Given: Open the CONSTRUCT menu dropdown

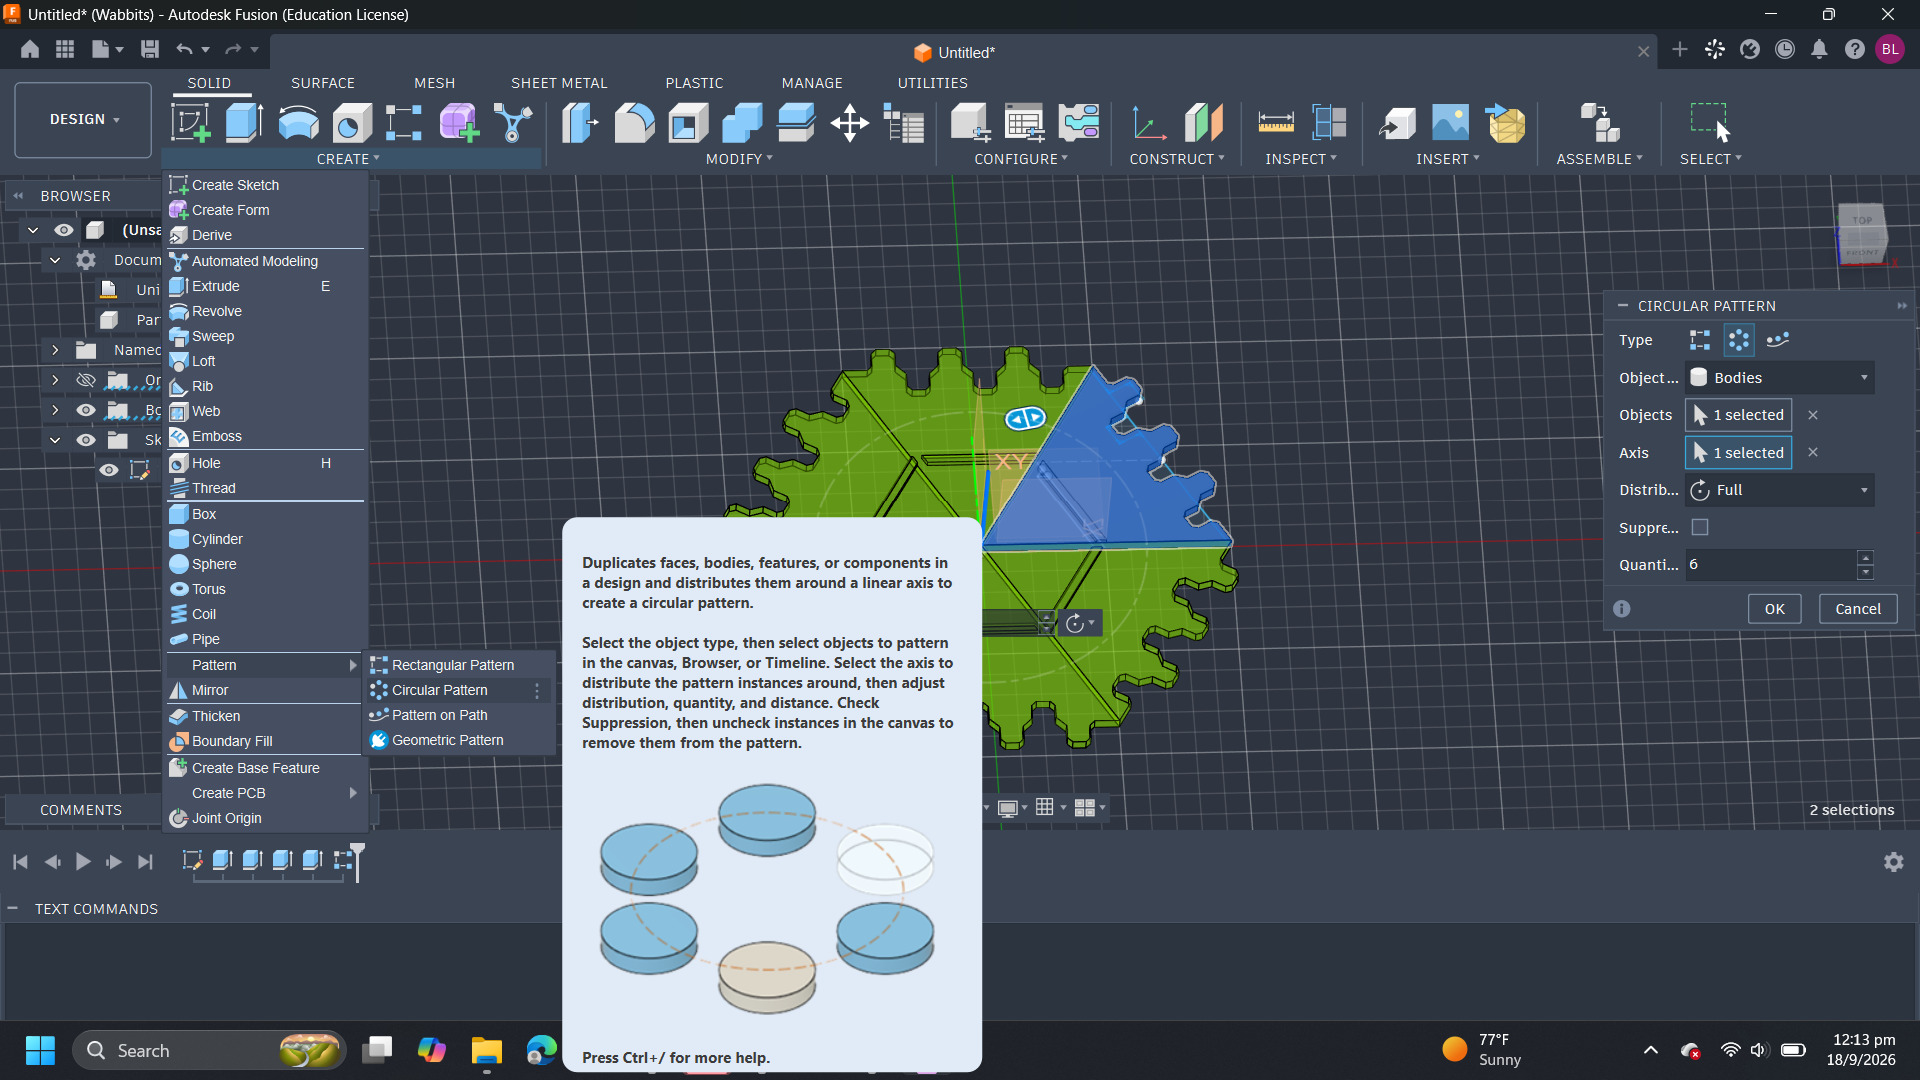Looking at the screenshot, I should (x=1177, y=159).
